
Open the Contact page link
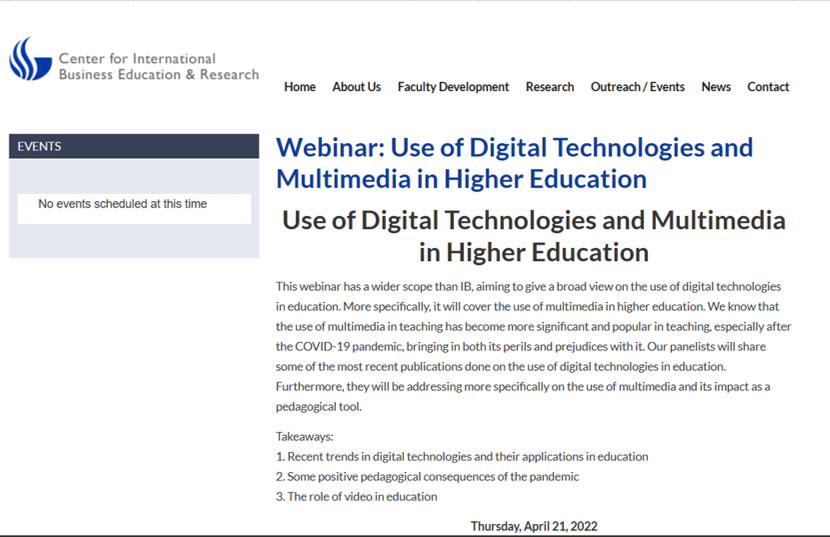pos(768,87)
